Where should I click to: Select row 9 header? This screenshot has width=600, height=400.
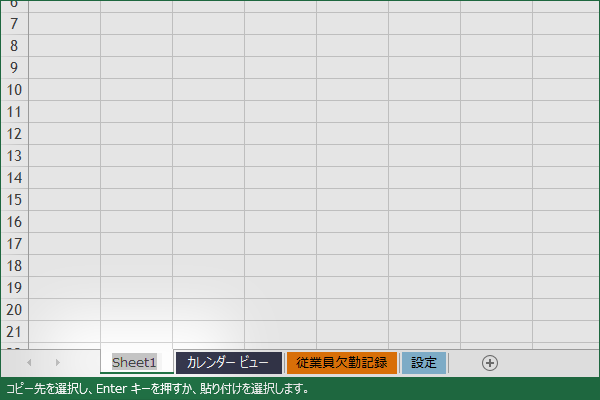click(x=14, y=68)
